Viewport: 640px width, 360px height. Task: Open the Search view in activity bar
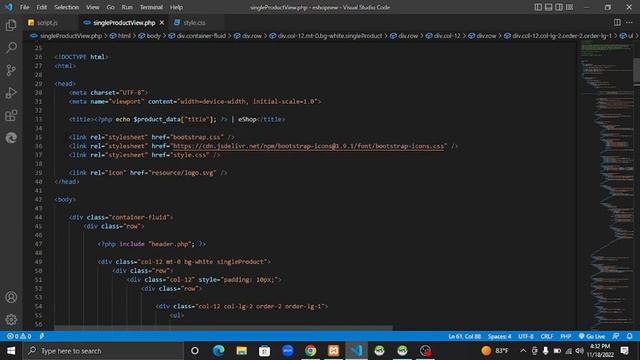(x=11, y=48)
